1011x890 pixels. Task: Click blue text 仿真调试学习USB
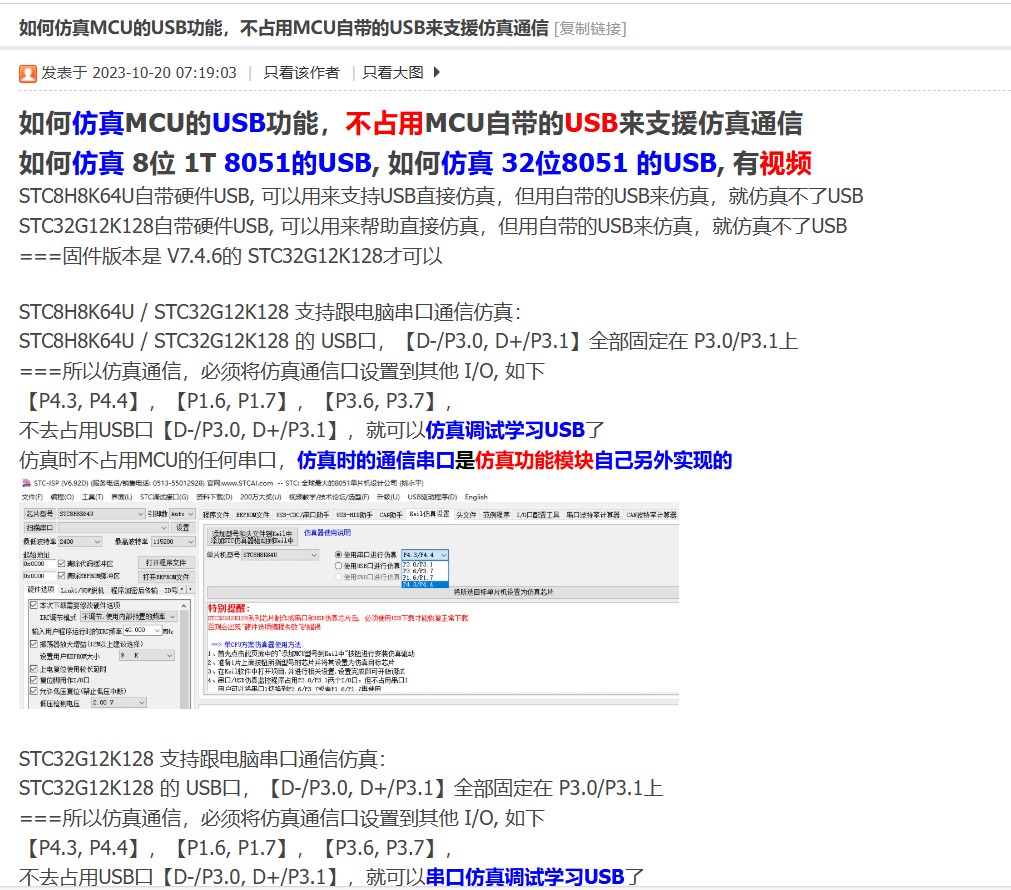[505, 430]
